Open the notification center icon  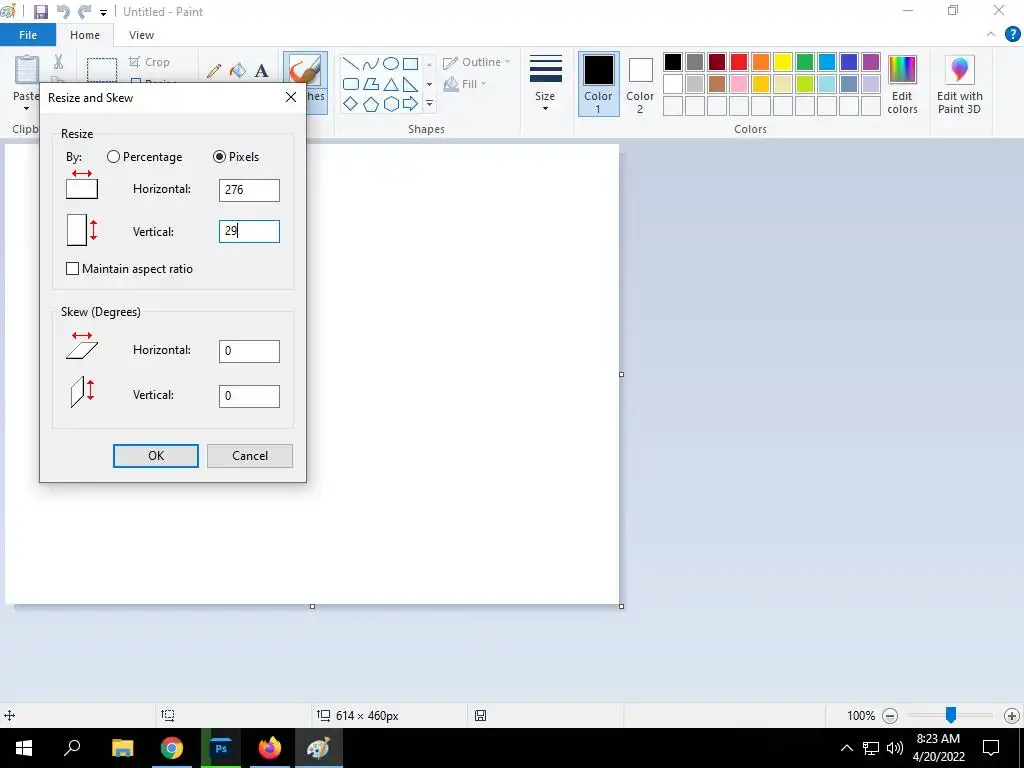tap(991, 748)
